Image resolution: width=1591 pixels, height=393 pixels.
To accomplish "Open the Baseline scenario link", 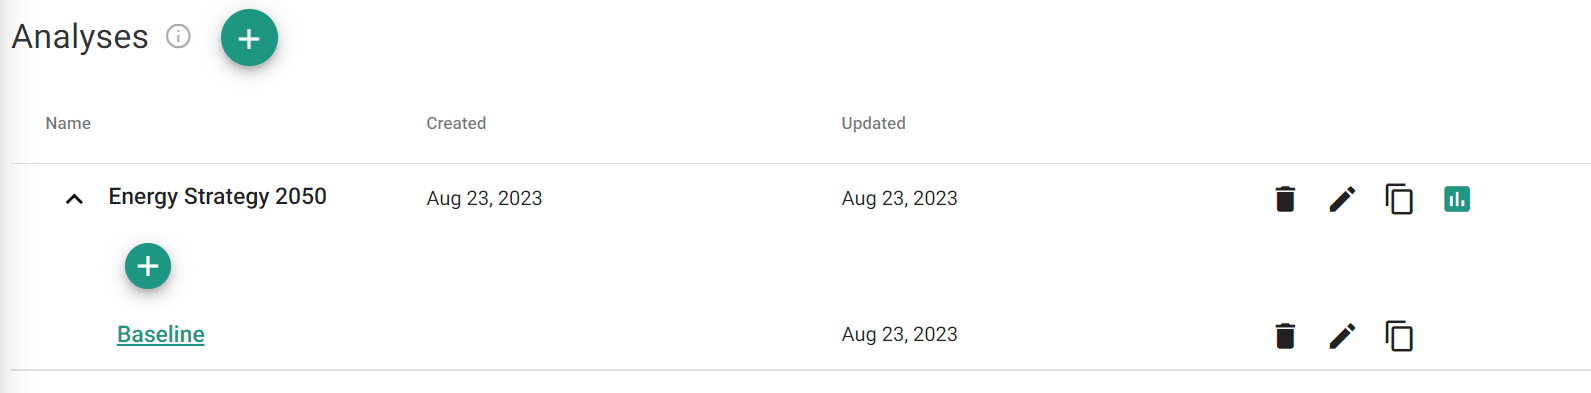I will [x=161, y=334].
